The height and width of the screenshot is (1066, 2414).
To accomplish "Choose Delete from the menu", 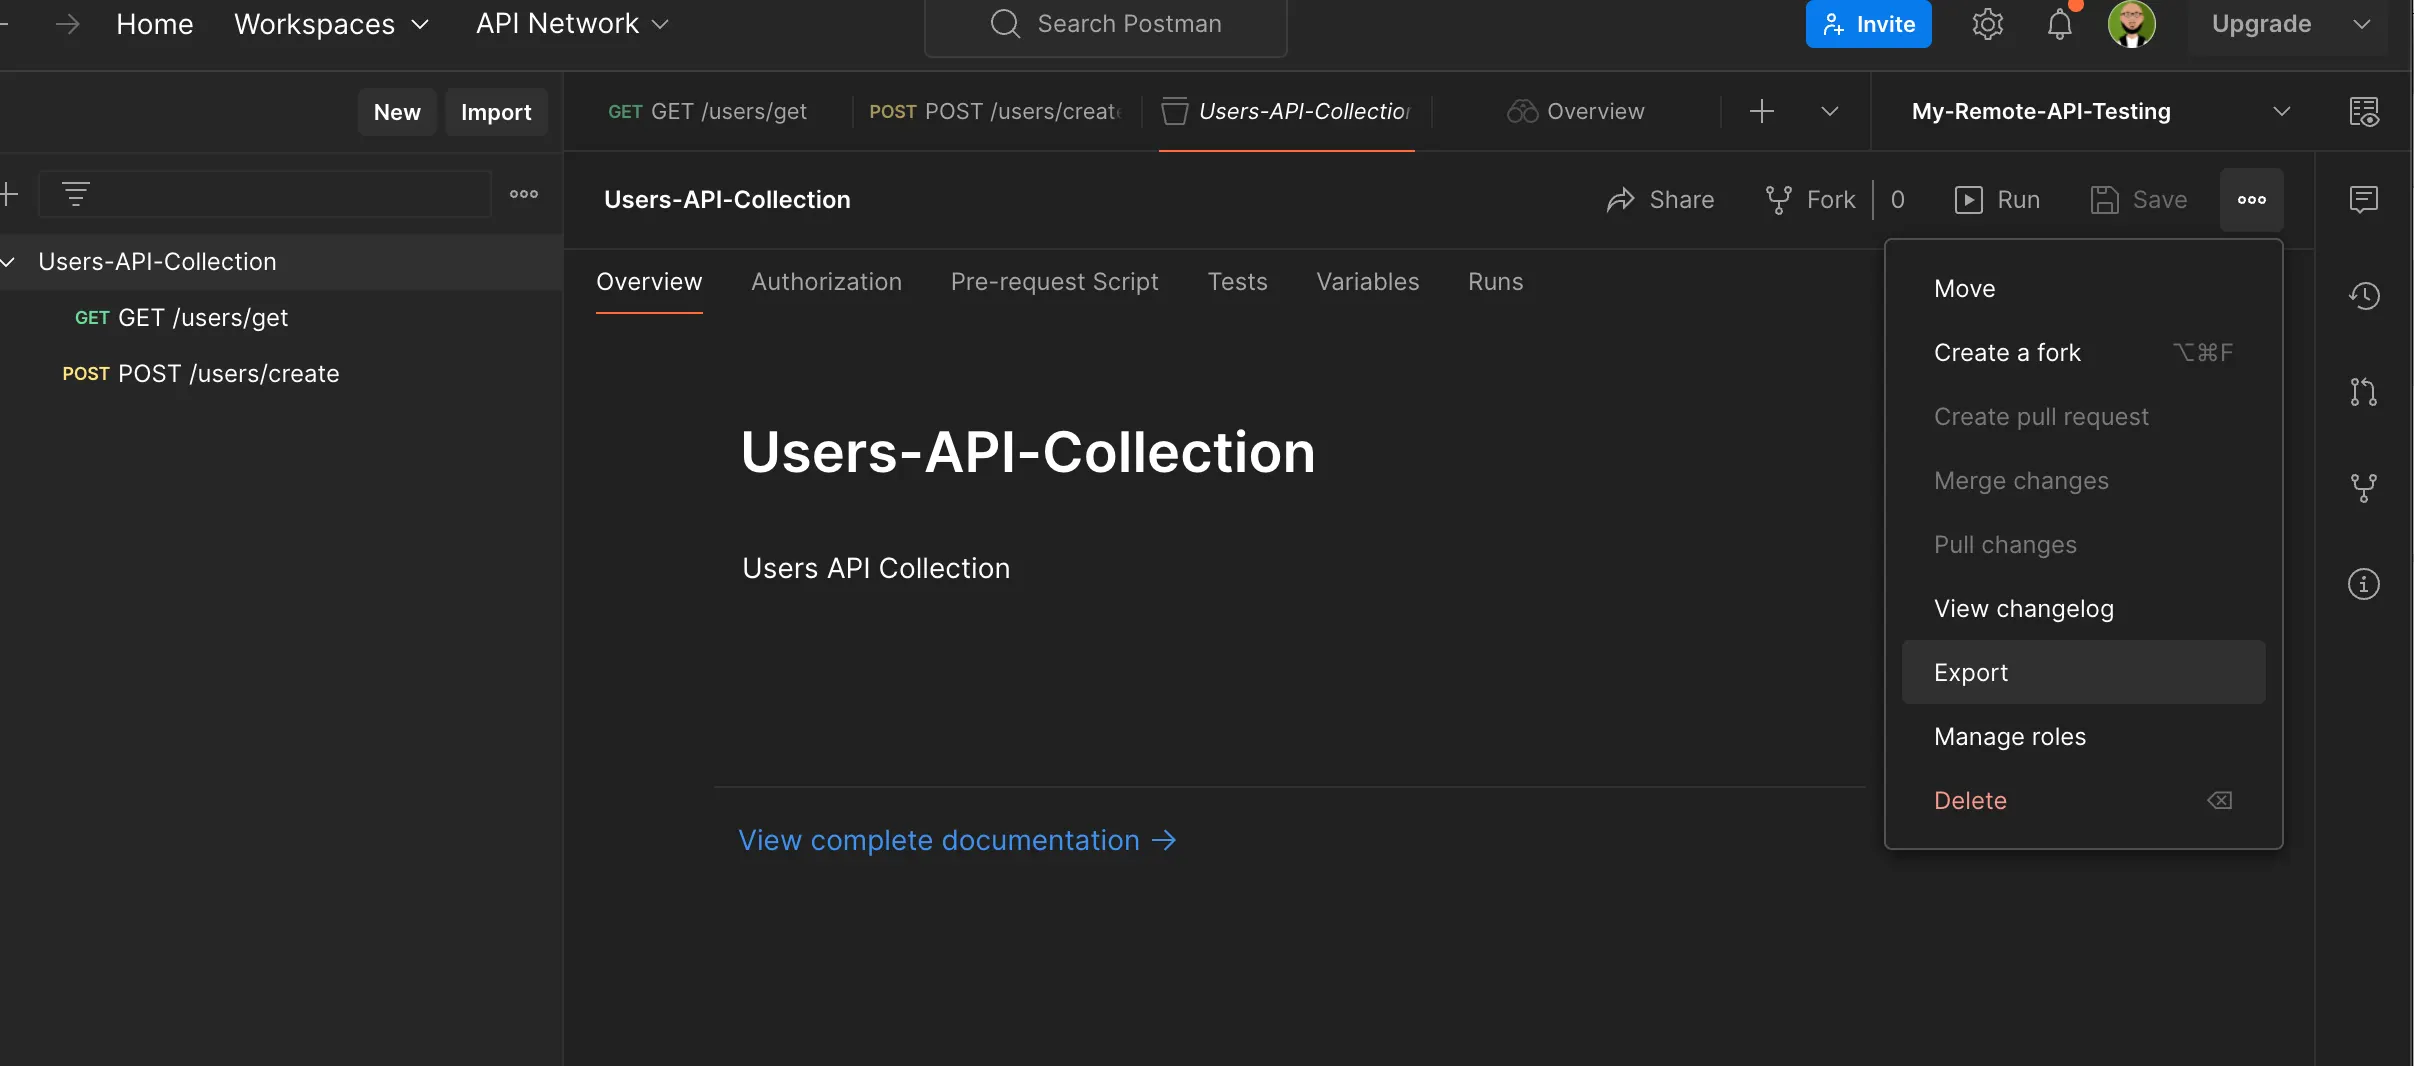I will pyautogui.click(x=2083, y=800).
